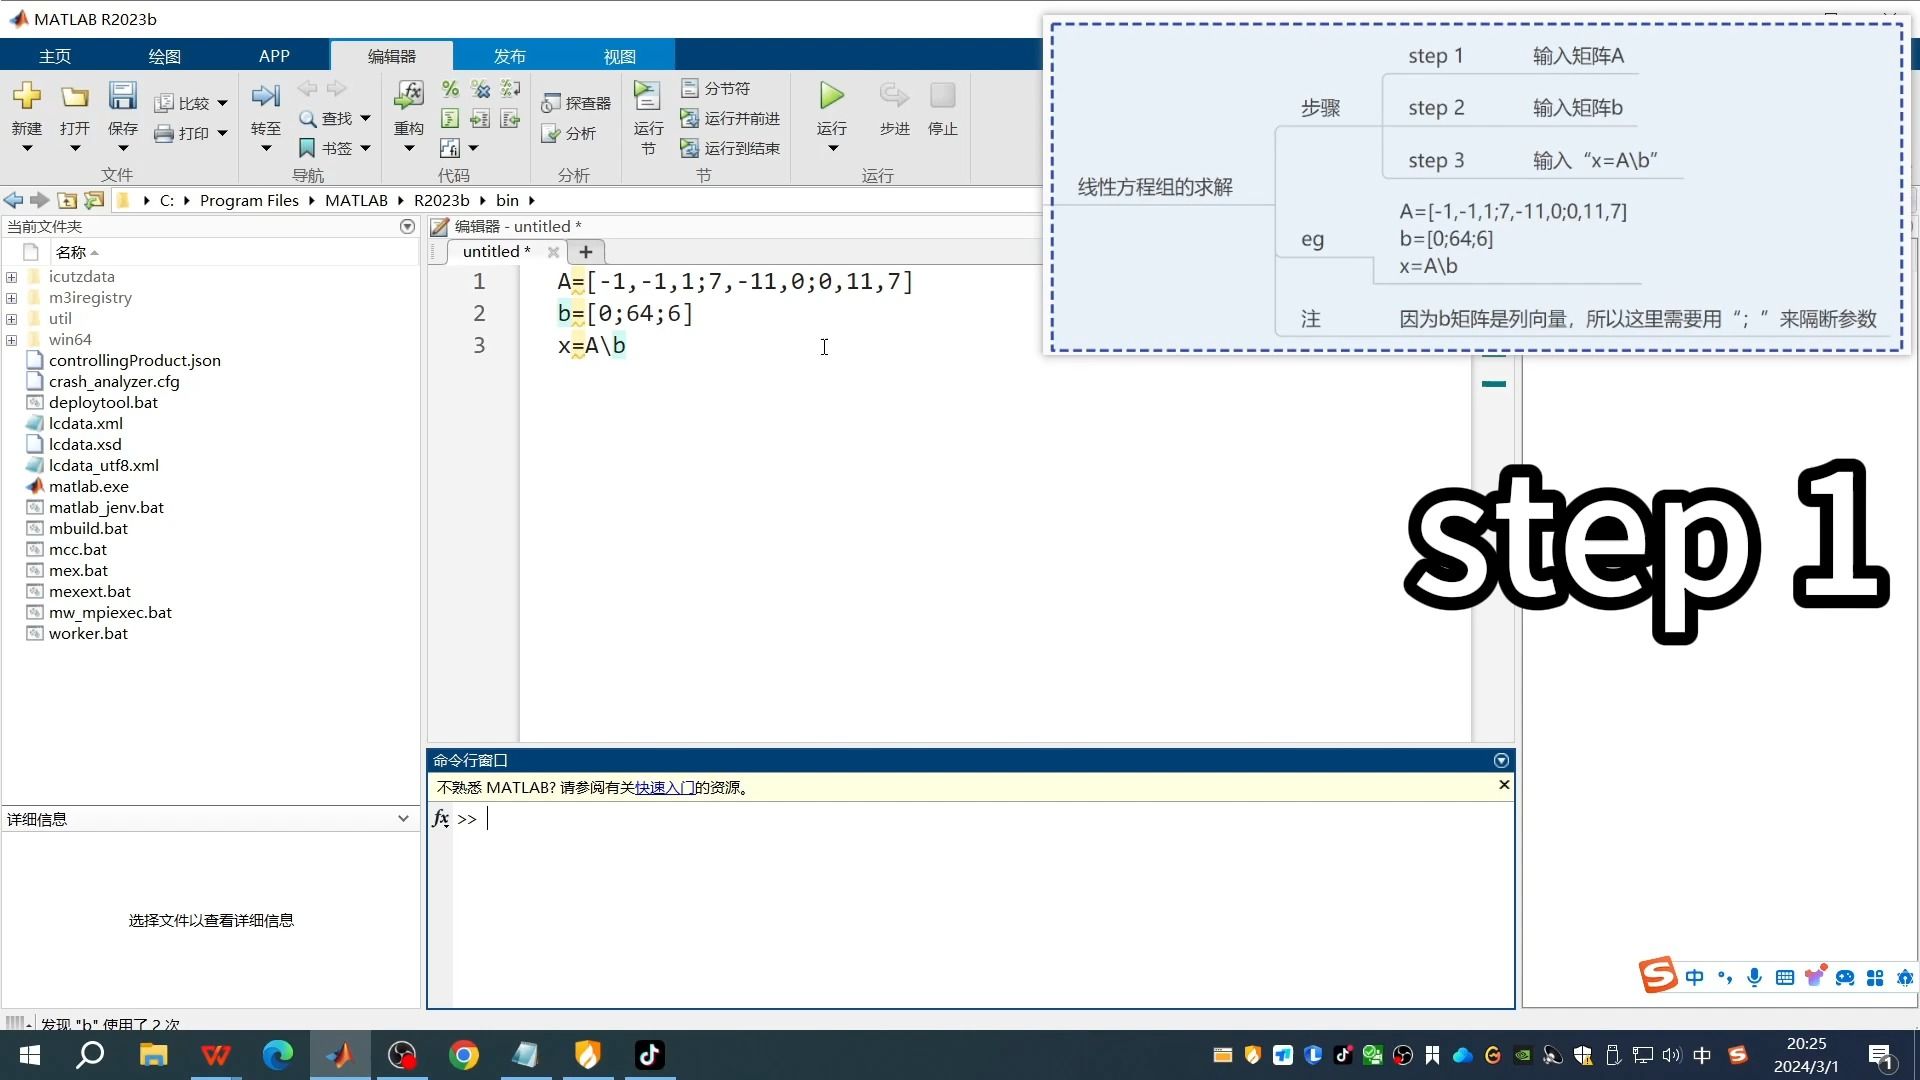Click the Go To (转至) arrow icon

(265, 96)
